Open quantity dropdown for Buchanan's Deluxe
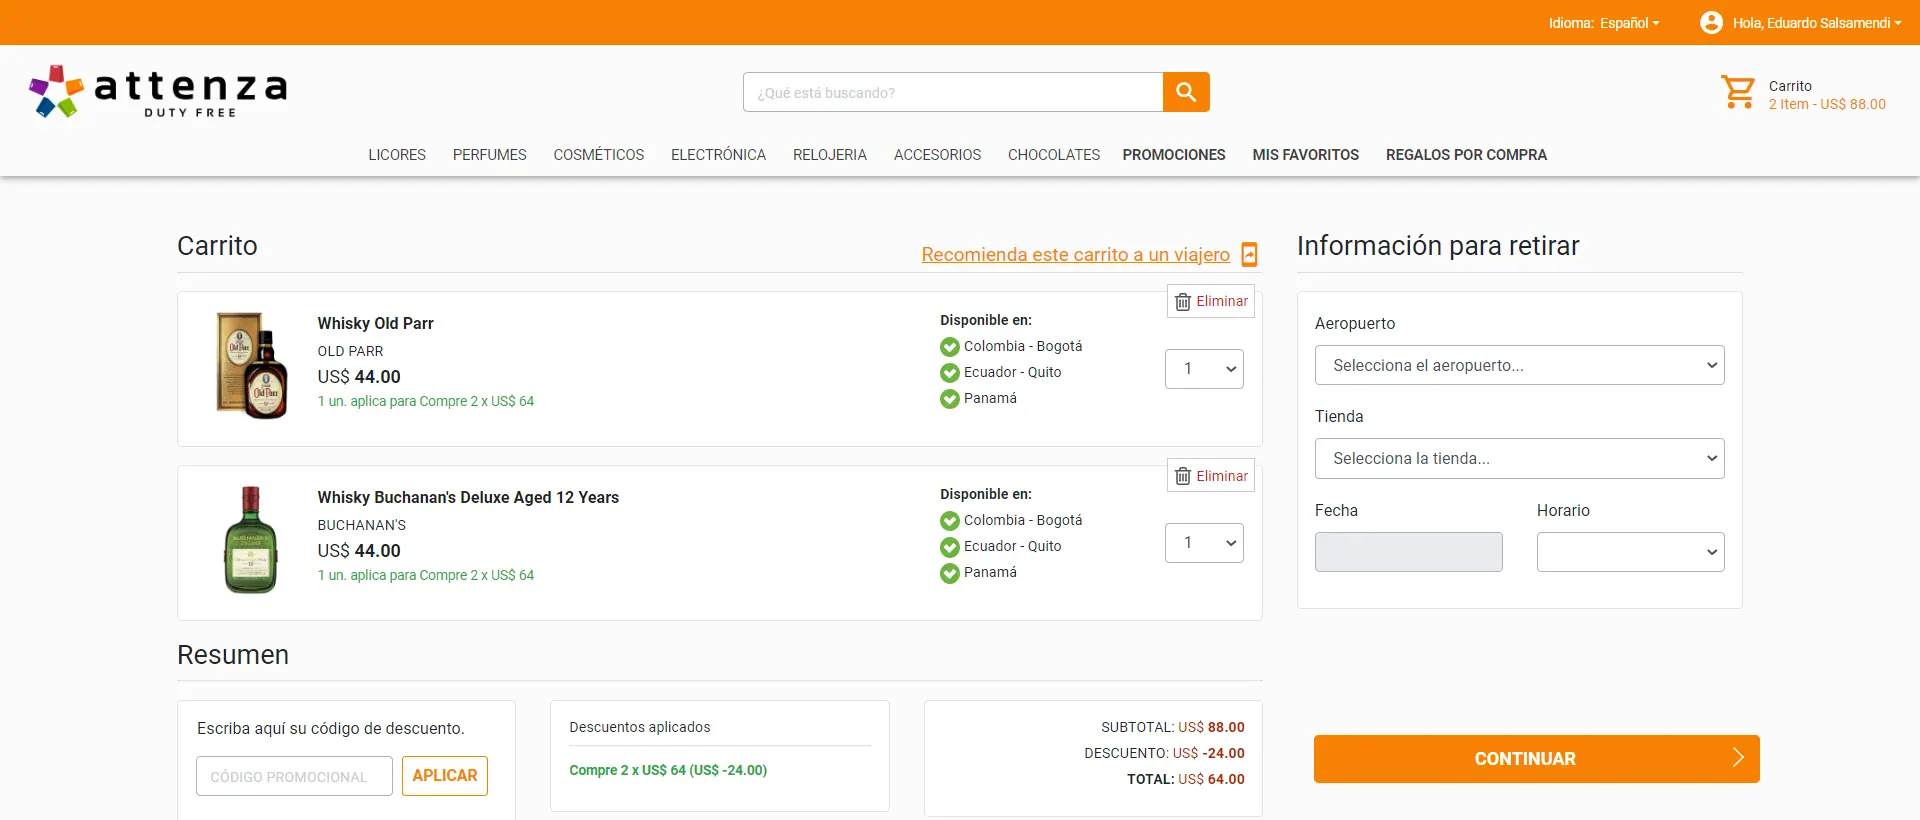Viewport: 1920px width, 820px height. click(1204, 543)
